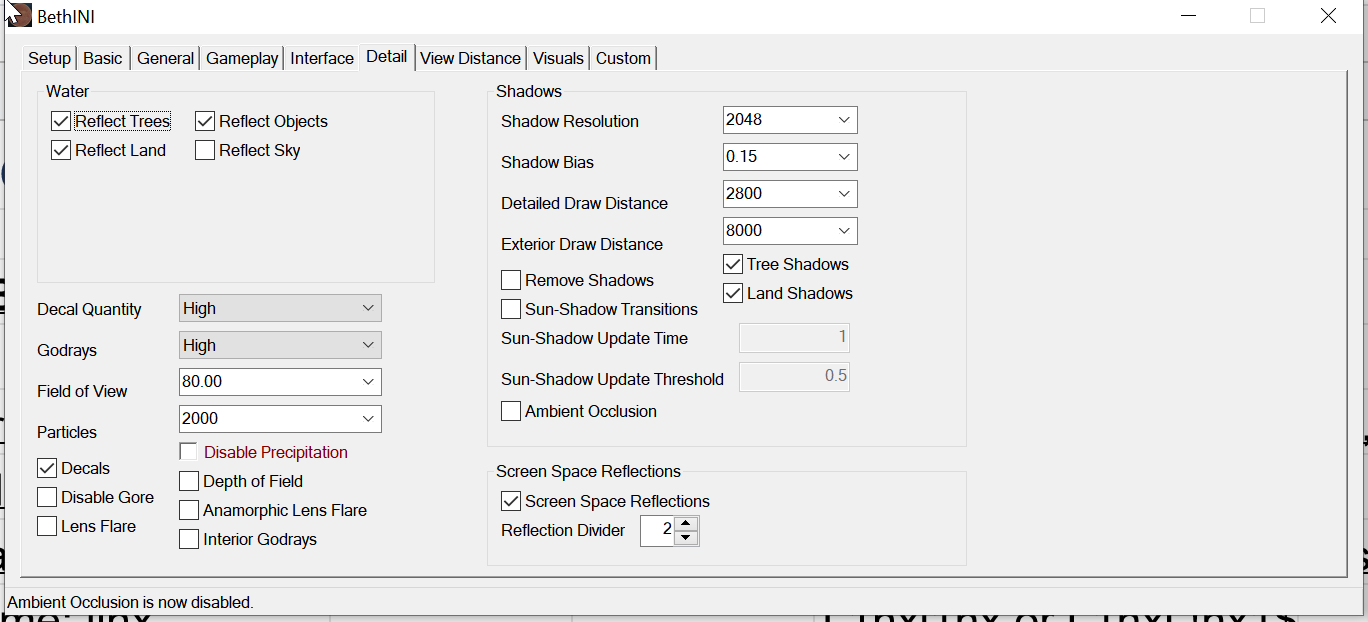Expand Exterior Draw Distance dropdown
Viewport: 1368px width, 622px height.
790,231
